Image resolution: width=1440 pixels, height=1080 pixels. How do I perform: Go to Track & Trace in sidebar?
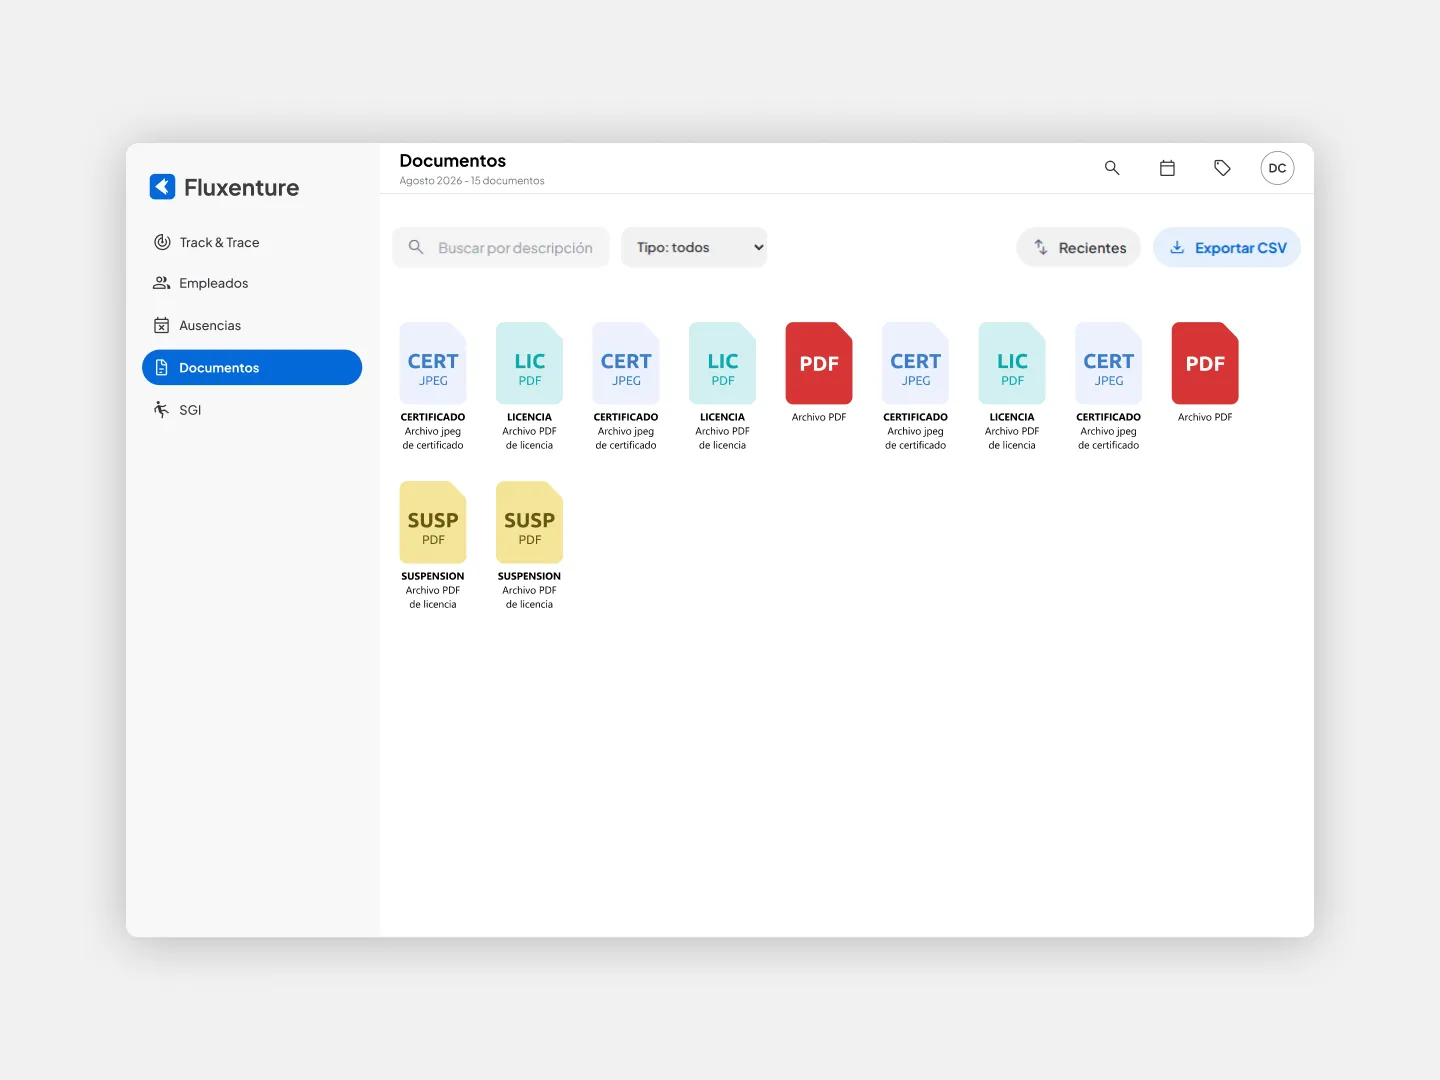click(x=252, y=242)
